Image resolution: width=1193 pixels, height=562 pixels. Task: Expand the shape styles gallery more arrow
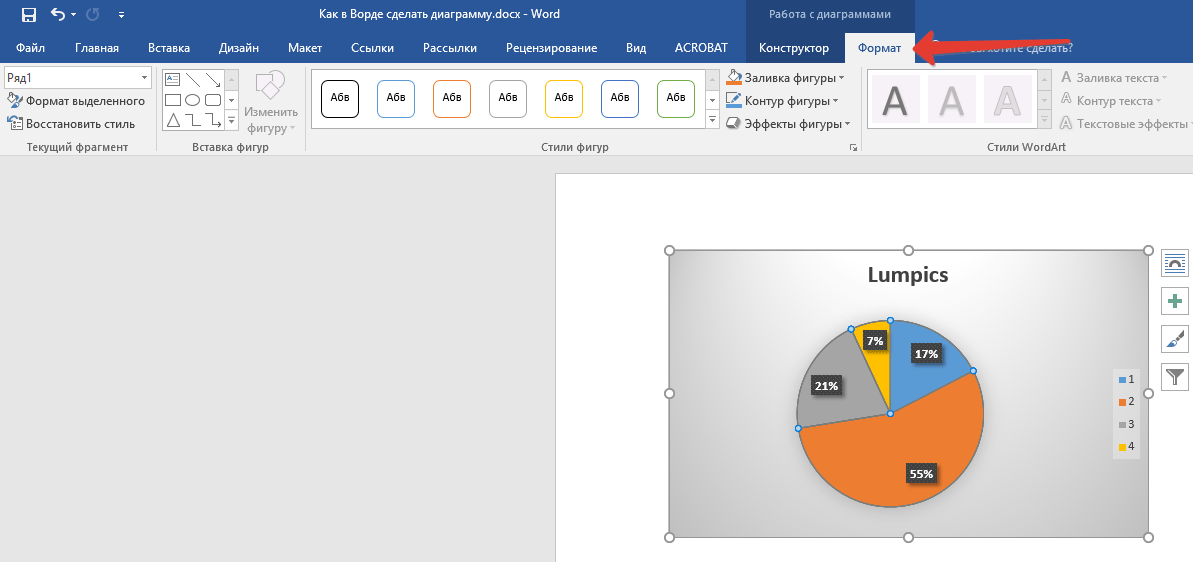pos(713,121)
